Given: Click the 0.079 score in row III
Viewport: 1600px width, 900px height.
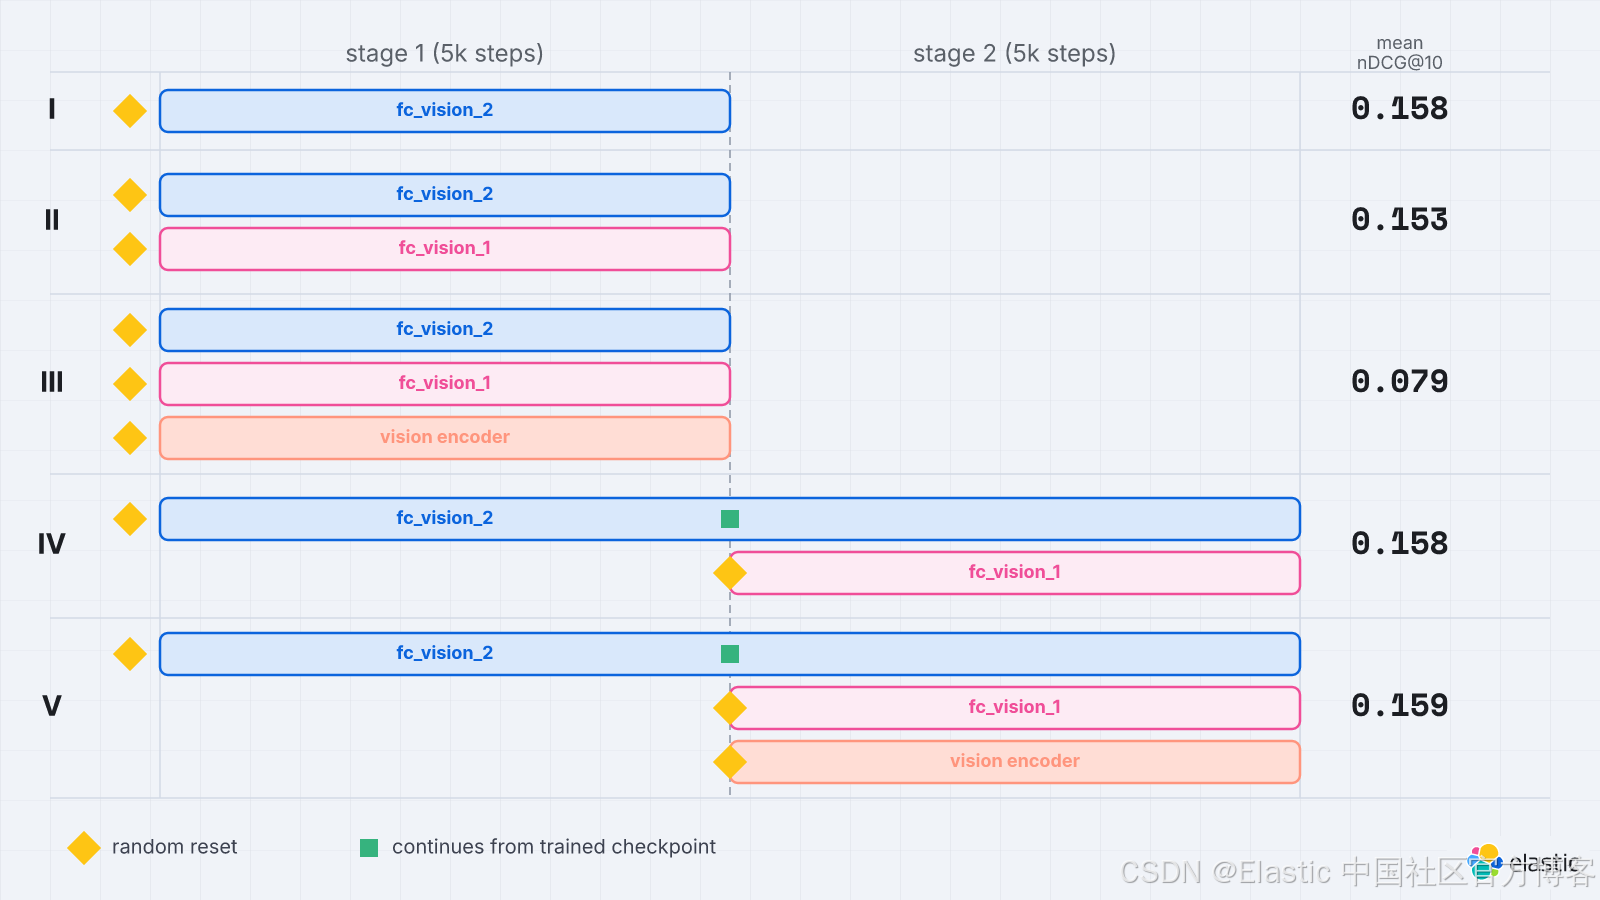Looking at the screenshot, I should 1400,381.
